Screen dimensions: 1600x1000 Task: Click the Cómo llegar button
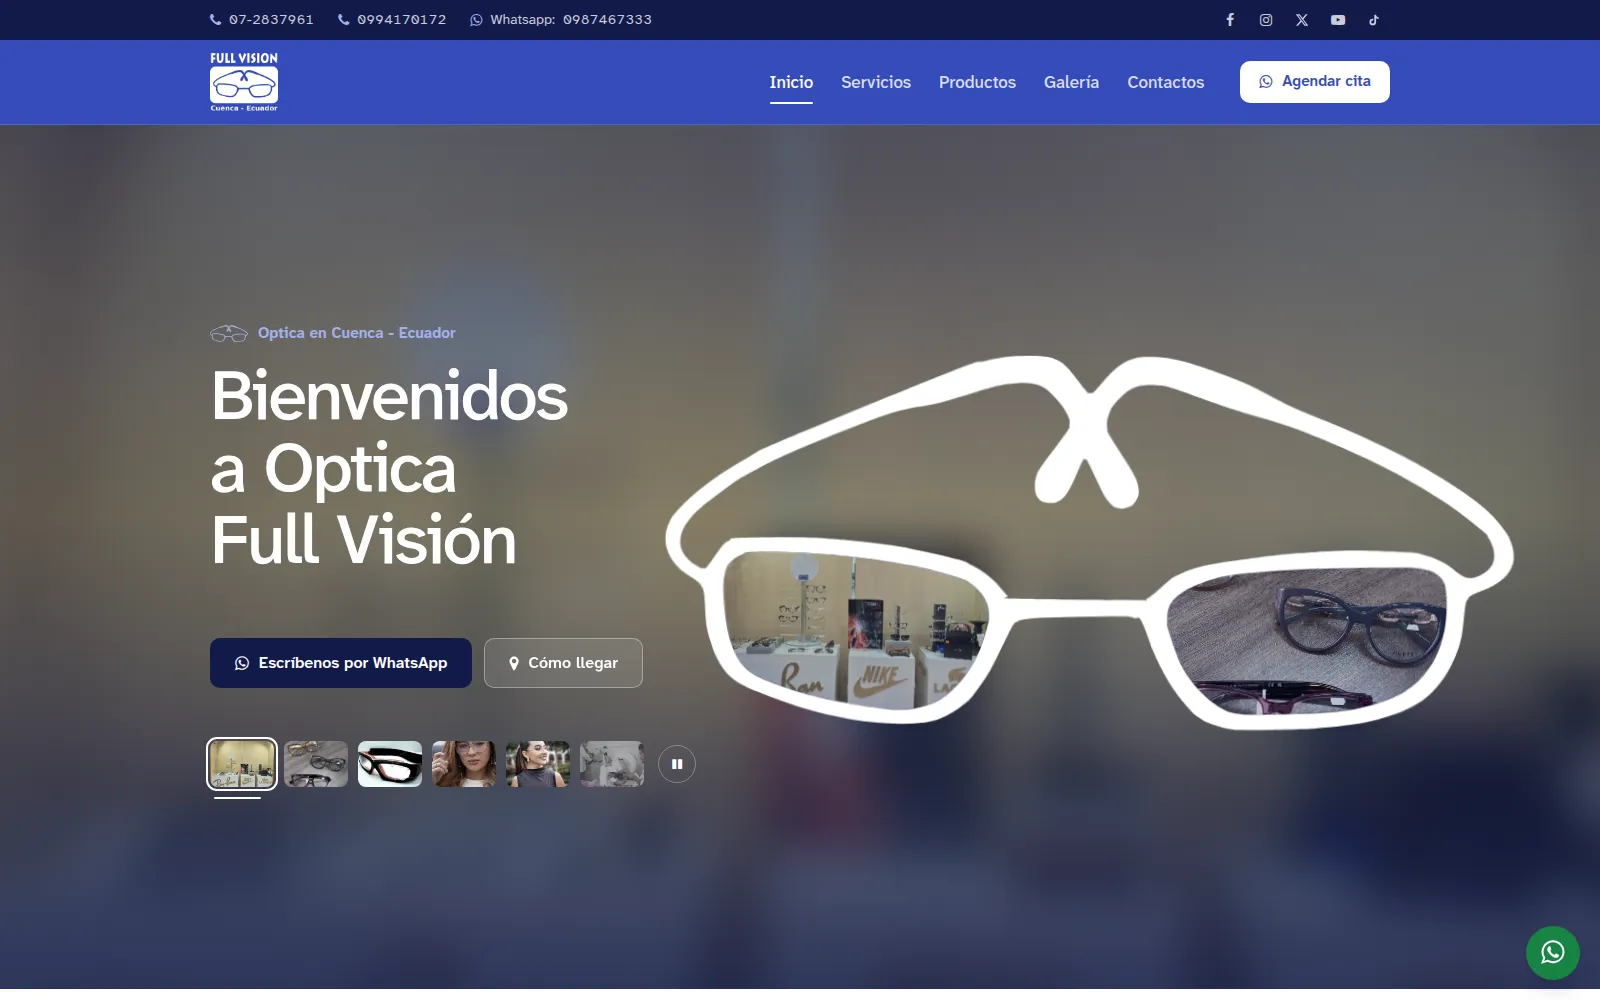[x=563, y=663]
